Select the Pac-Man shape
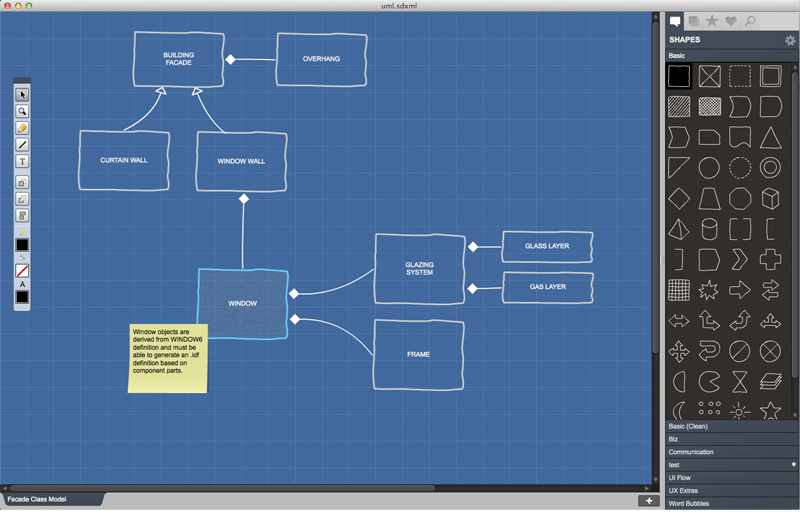The height and width of the screenshot is (516, 800). [709, 381]
